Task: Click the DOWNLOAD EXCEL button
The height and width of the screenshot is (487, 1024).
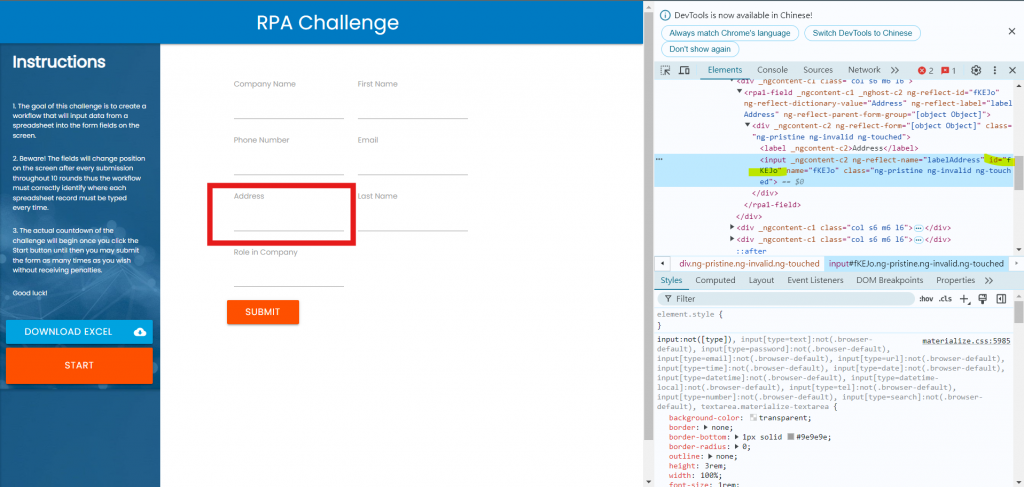Action: tap(79, 332)
